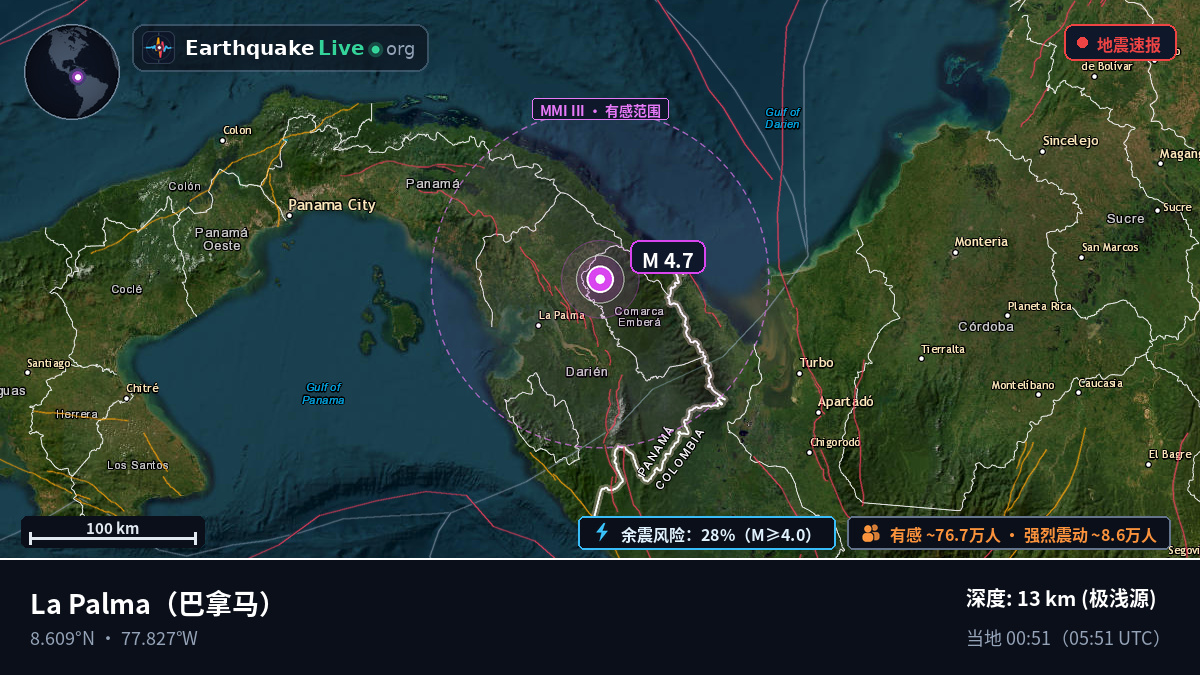The height and width of the screenshot is (675, 1200).
Task: Click the Earthquake Live compass logo icon
Action: [158, 48]
